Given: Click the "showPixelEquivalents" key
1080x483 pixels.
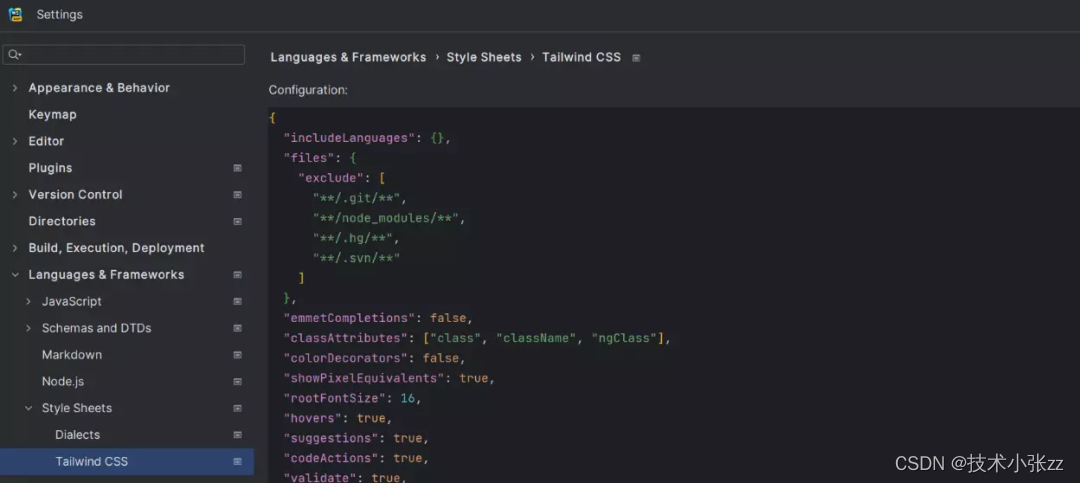Looking at the screenshot, I should pyautogui.click(x=366, y=378).
